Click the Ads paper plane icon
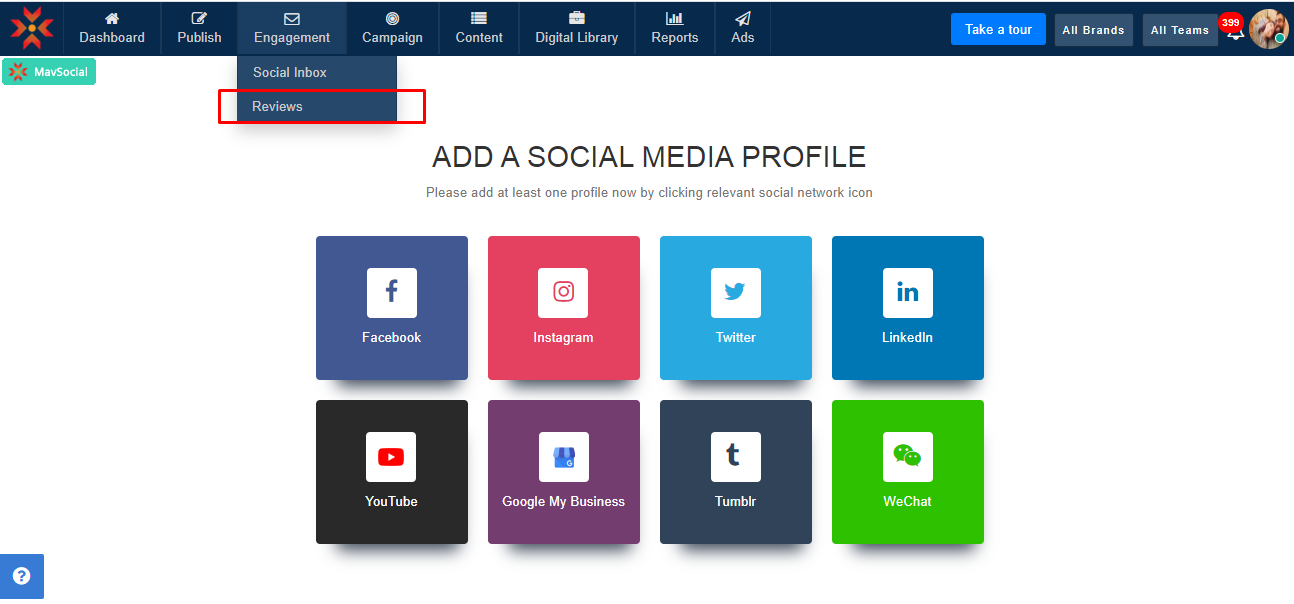This screenshot has height=604, width=1294. pos(743,18)
